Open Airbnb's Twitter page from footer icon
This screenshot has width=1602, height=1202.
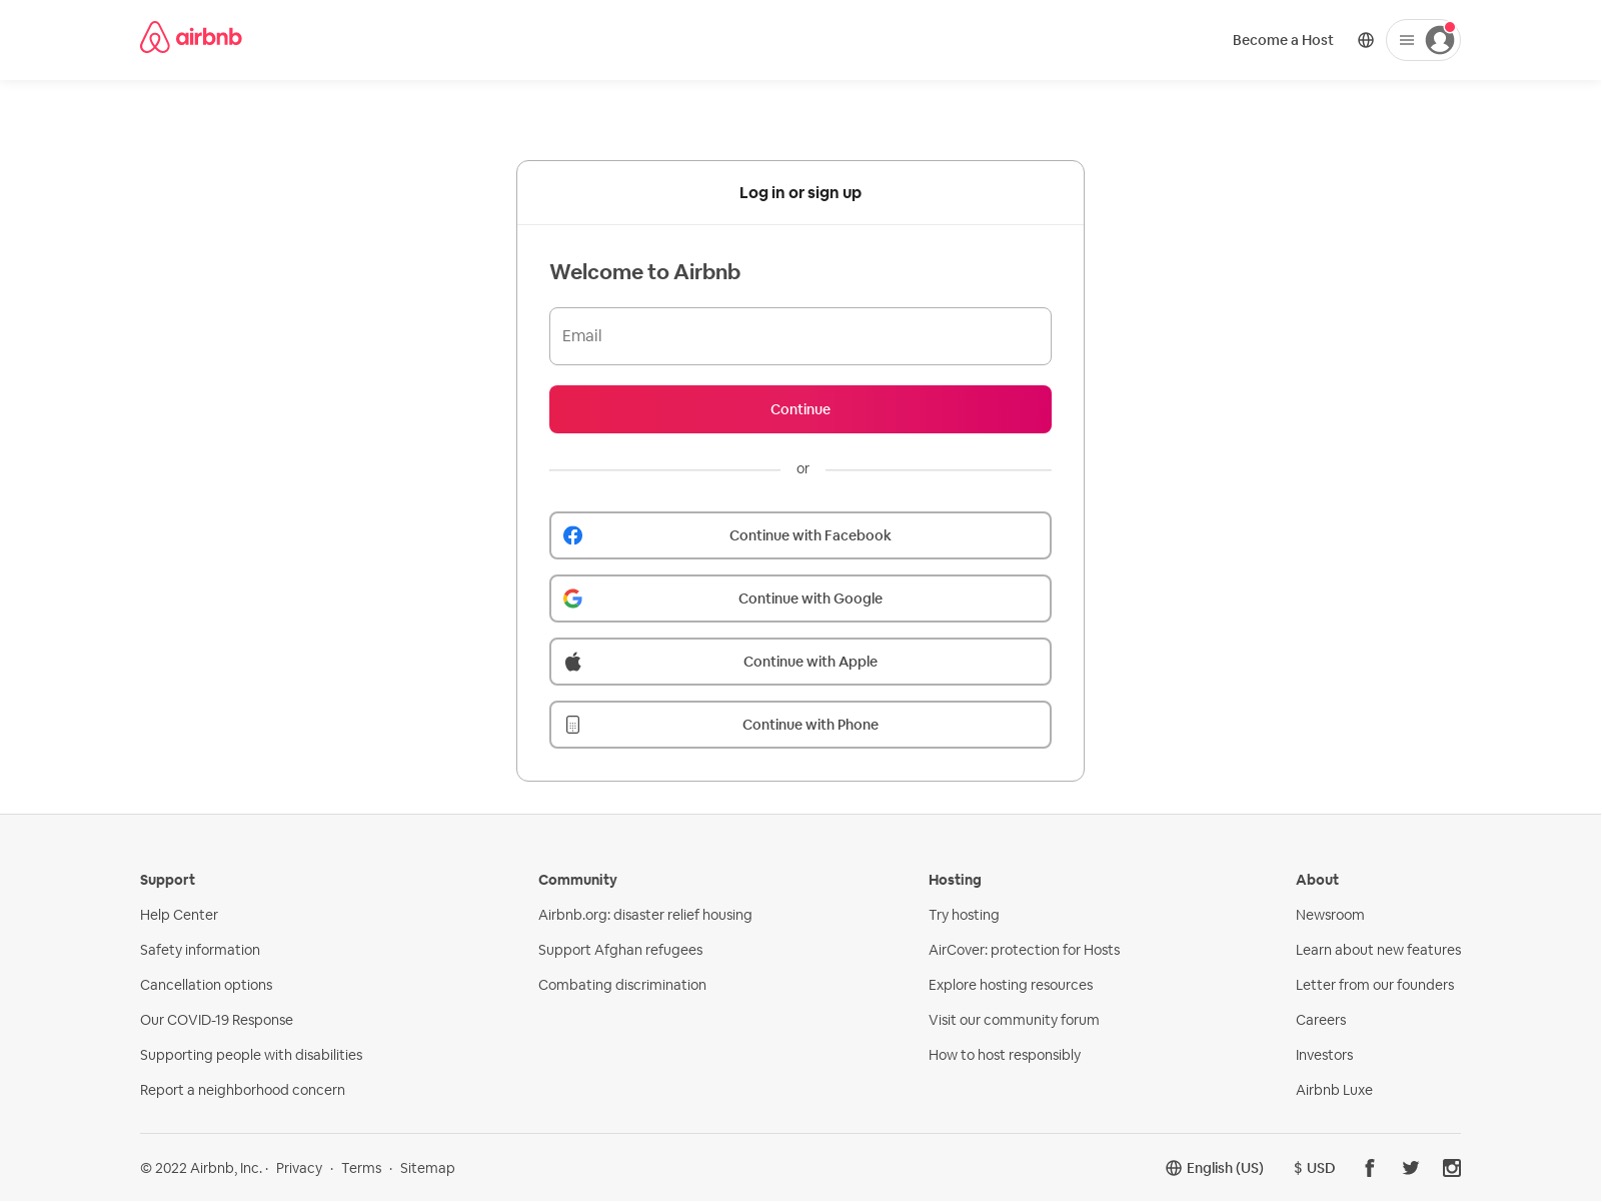(1410, 1168)
